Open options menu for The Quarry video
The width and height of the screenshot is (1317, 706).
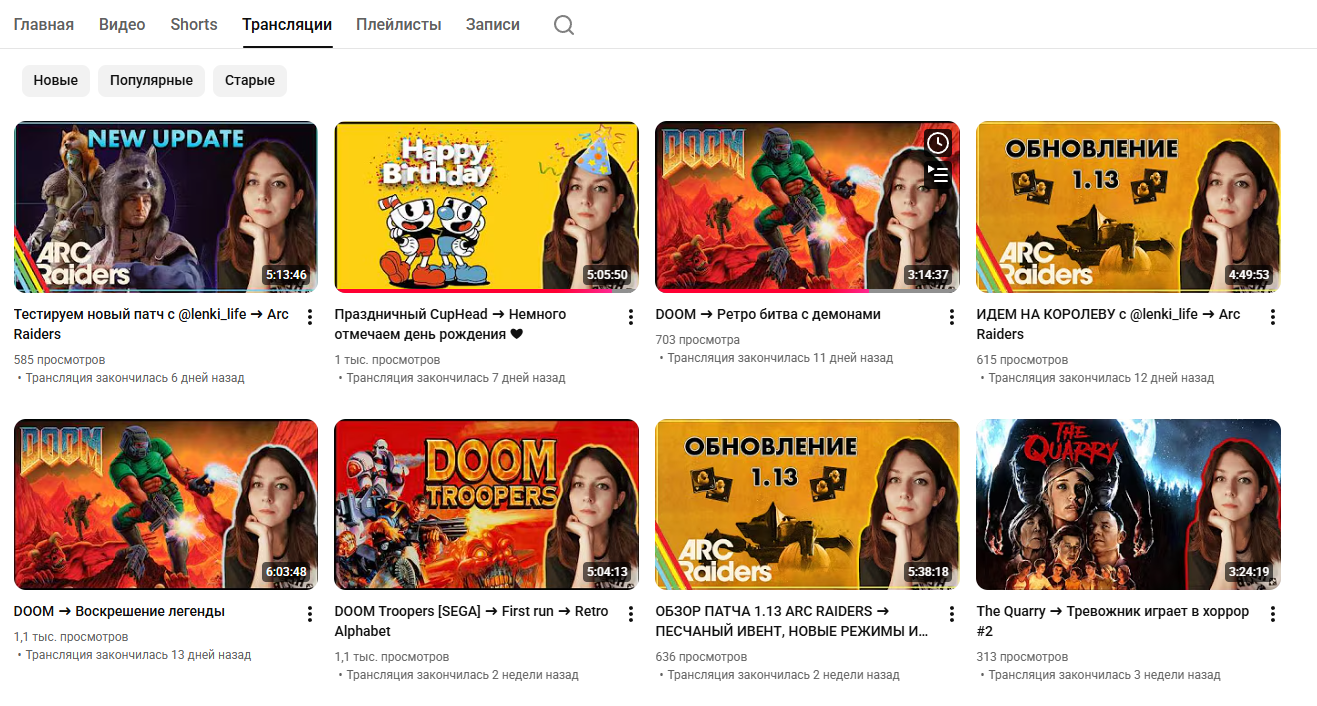coord(1273,614)
